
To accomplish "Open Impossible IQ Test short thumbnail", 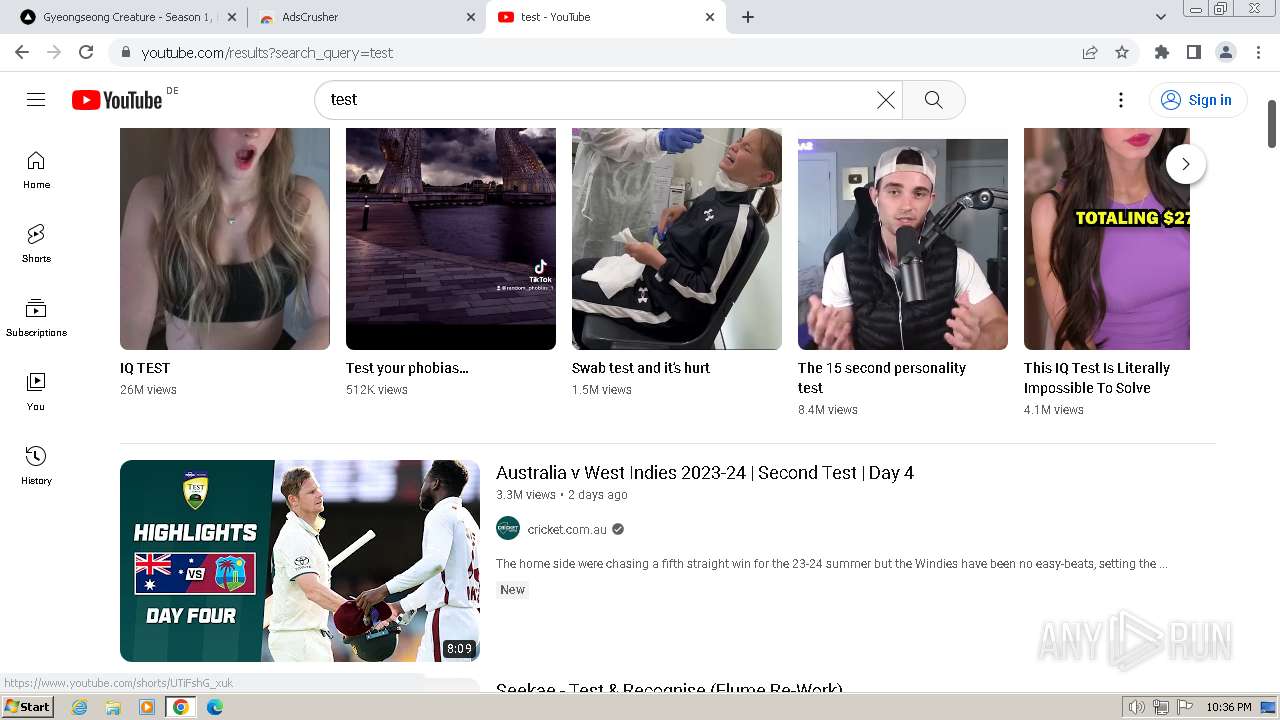I will (1107, 239).
